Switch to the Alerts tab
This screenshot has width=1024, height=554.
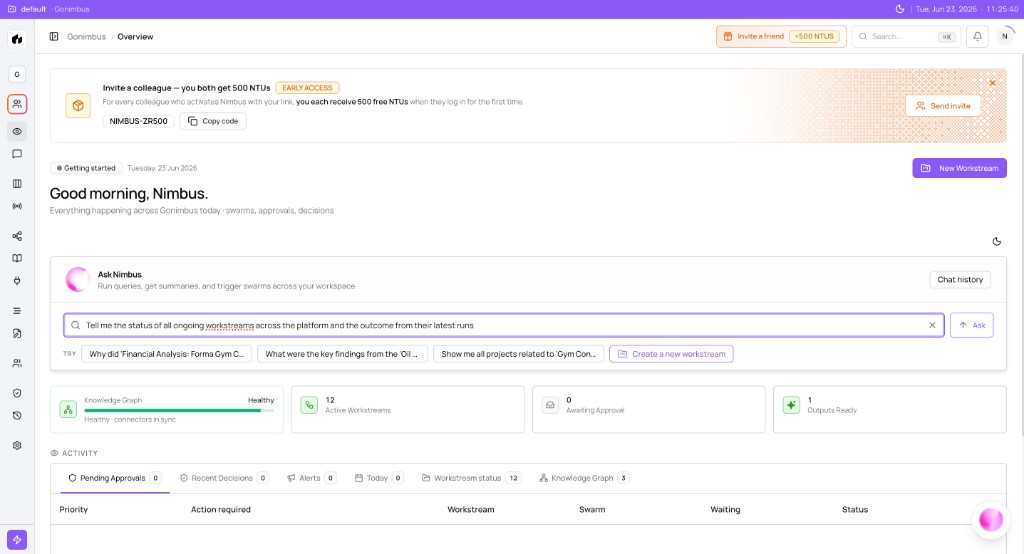pos(312,478)
